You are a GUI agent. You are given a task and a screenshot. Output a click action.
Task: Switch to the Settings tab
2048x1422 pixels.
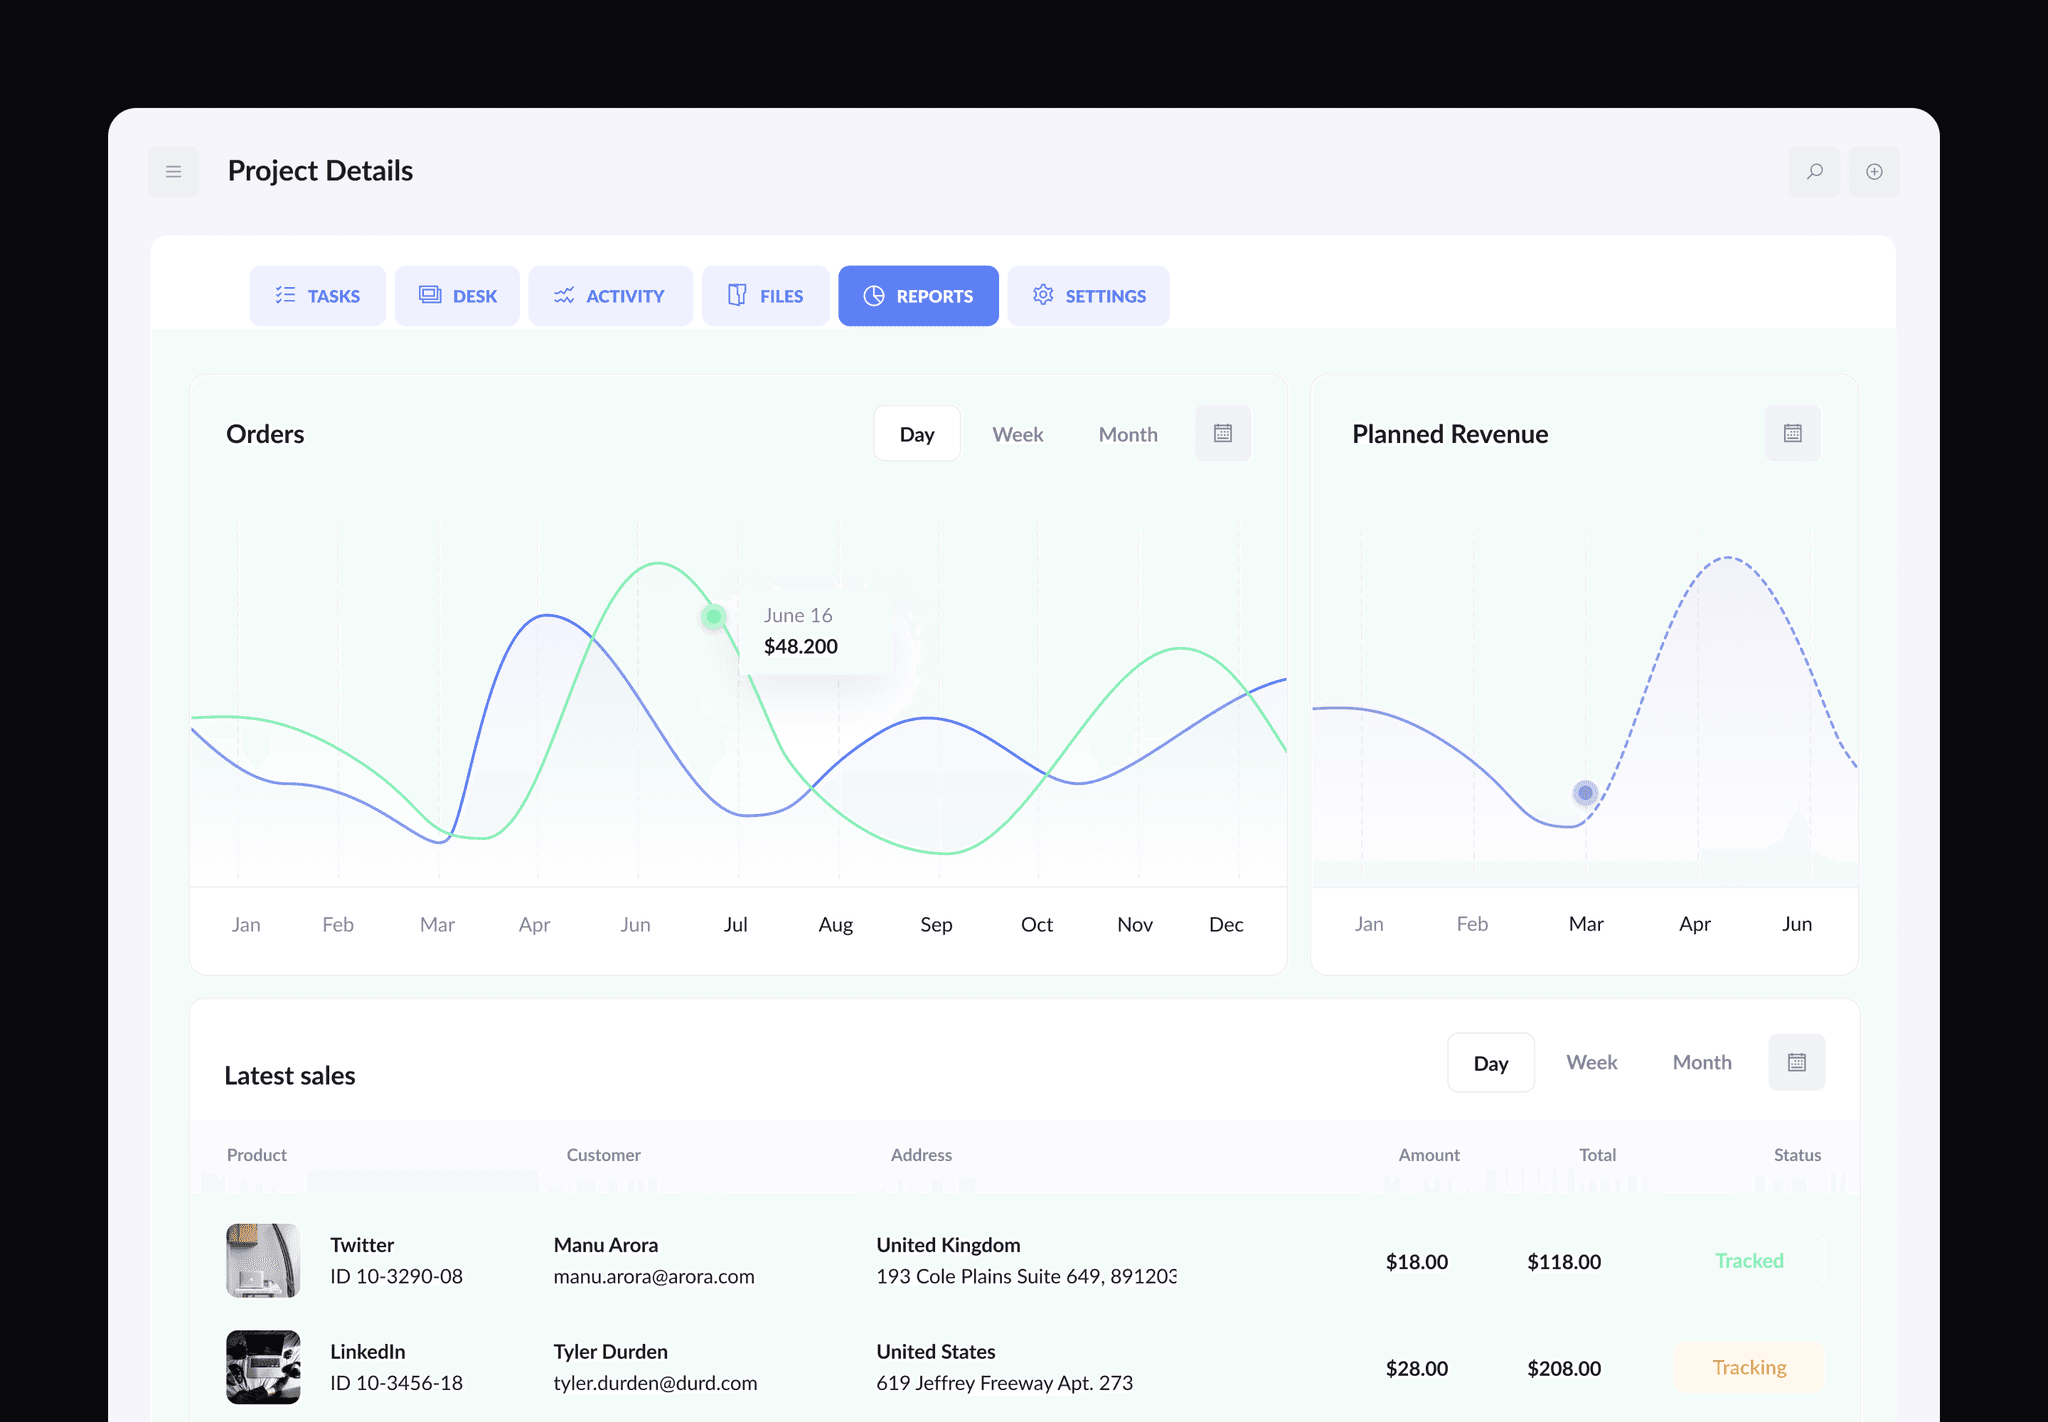pyautogui.click(x=1089, y=295)
